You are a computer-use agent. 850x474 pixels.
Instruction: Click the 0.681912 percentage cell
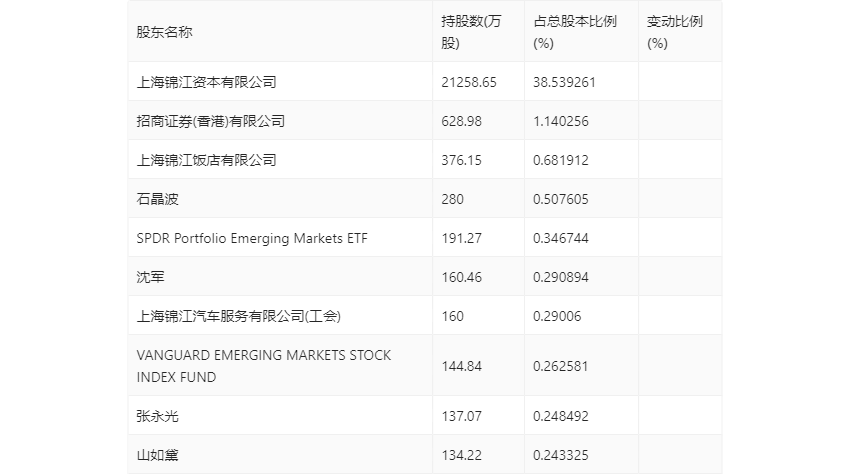click(561, 160)
